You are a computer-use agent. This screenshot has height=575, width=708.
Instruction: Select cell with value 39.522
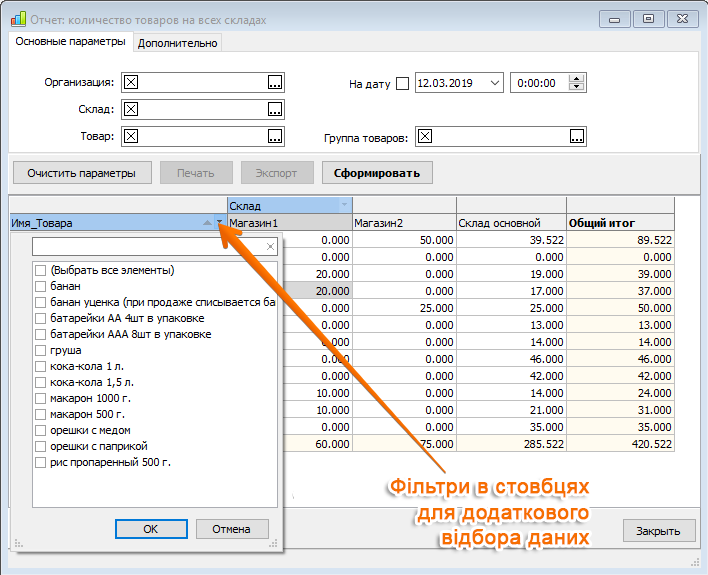512,240
